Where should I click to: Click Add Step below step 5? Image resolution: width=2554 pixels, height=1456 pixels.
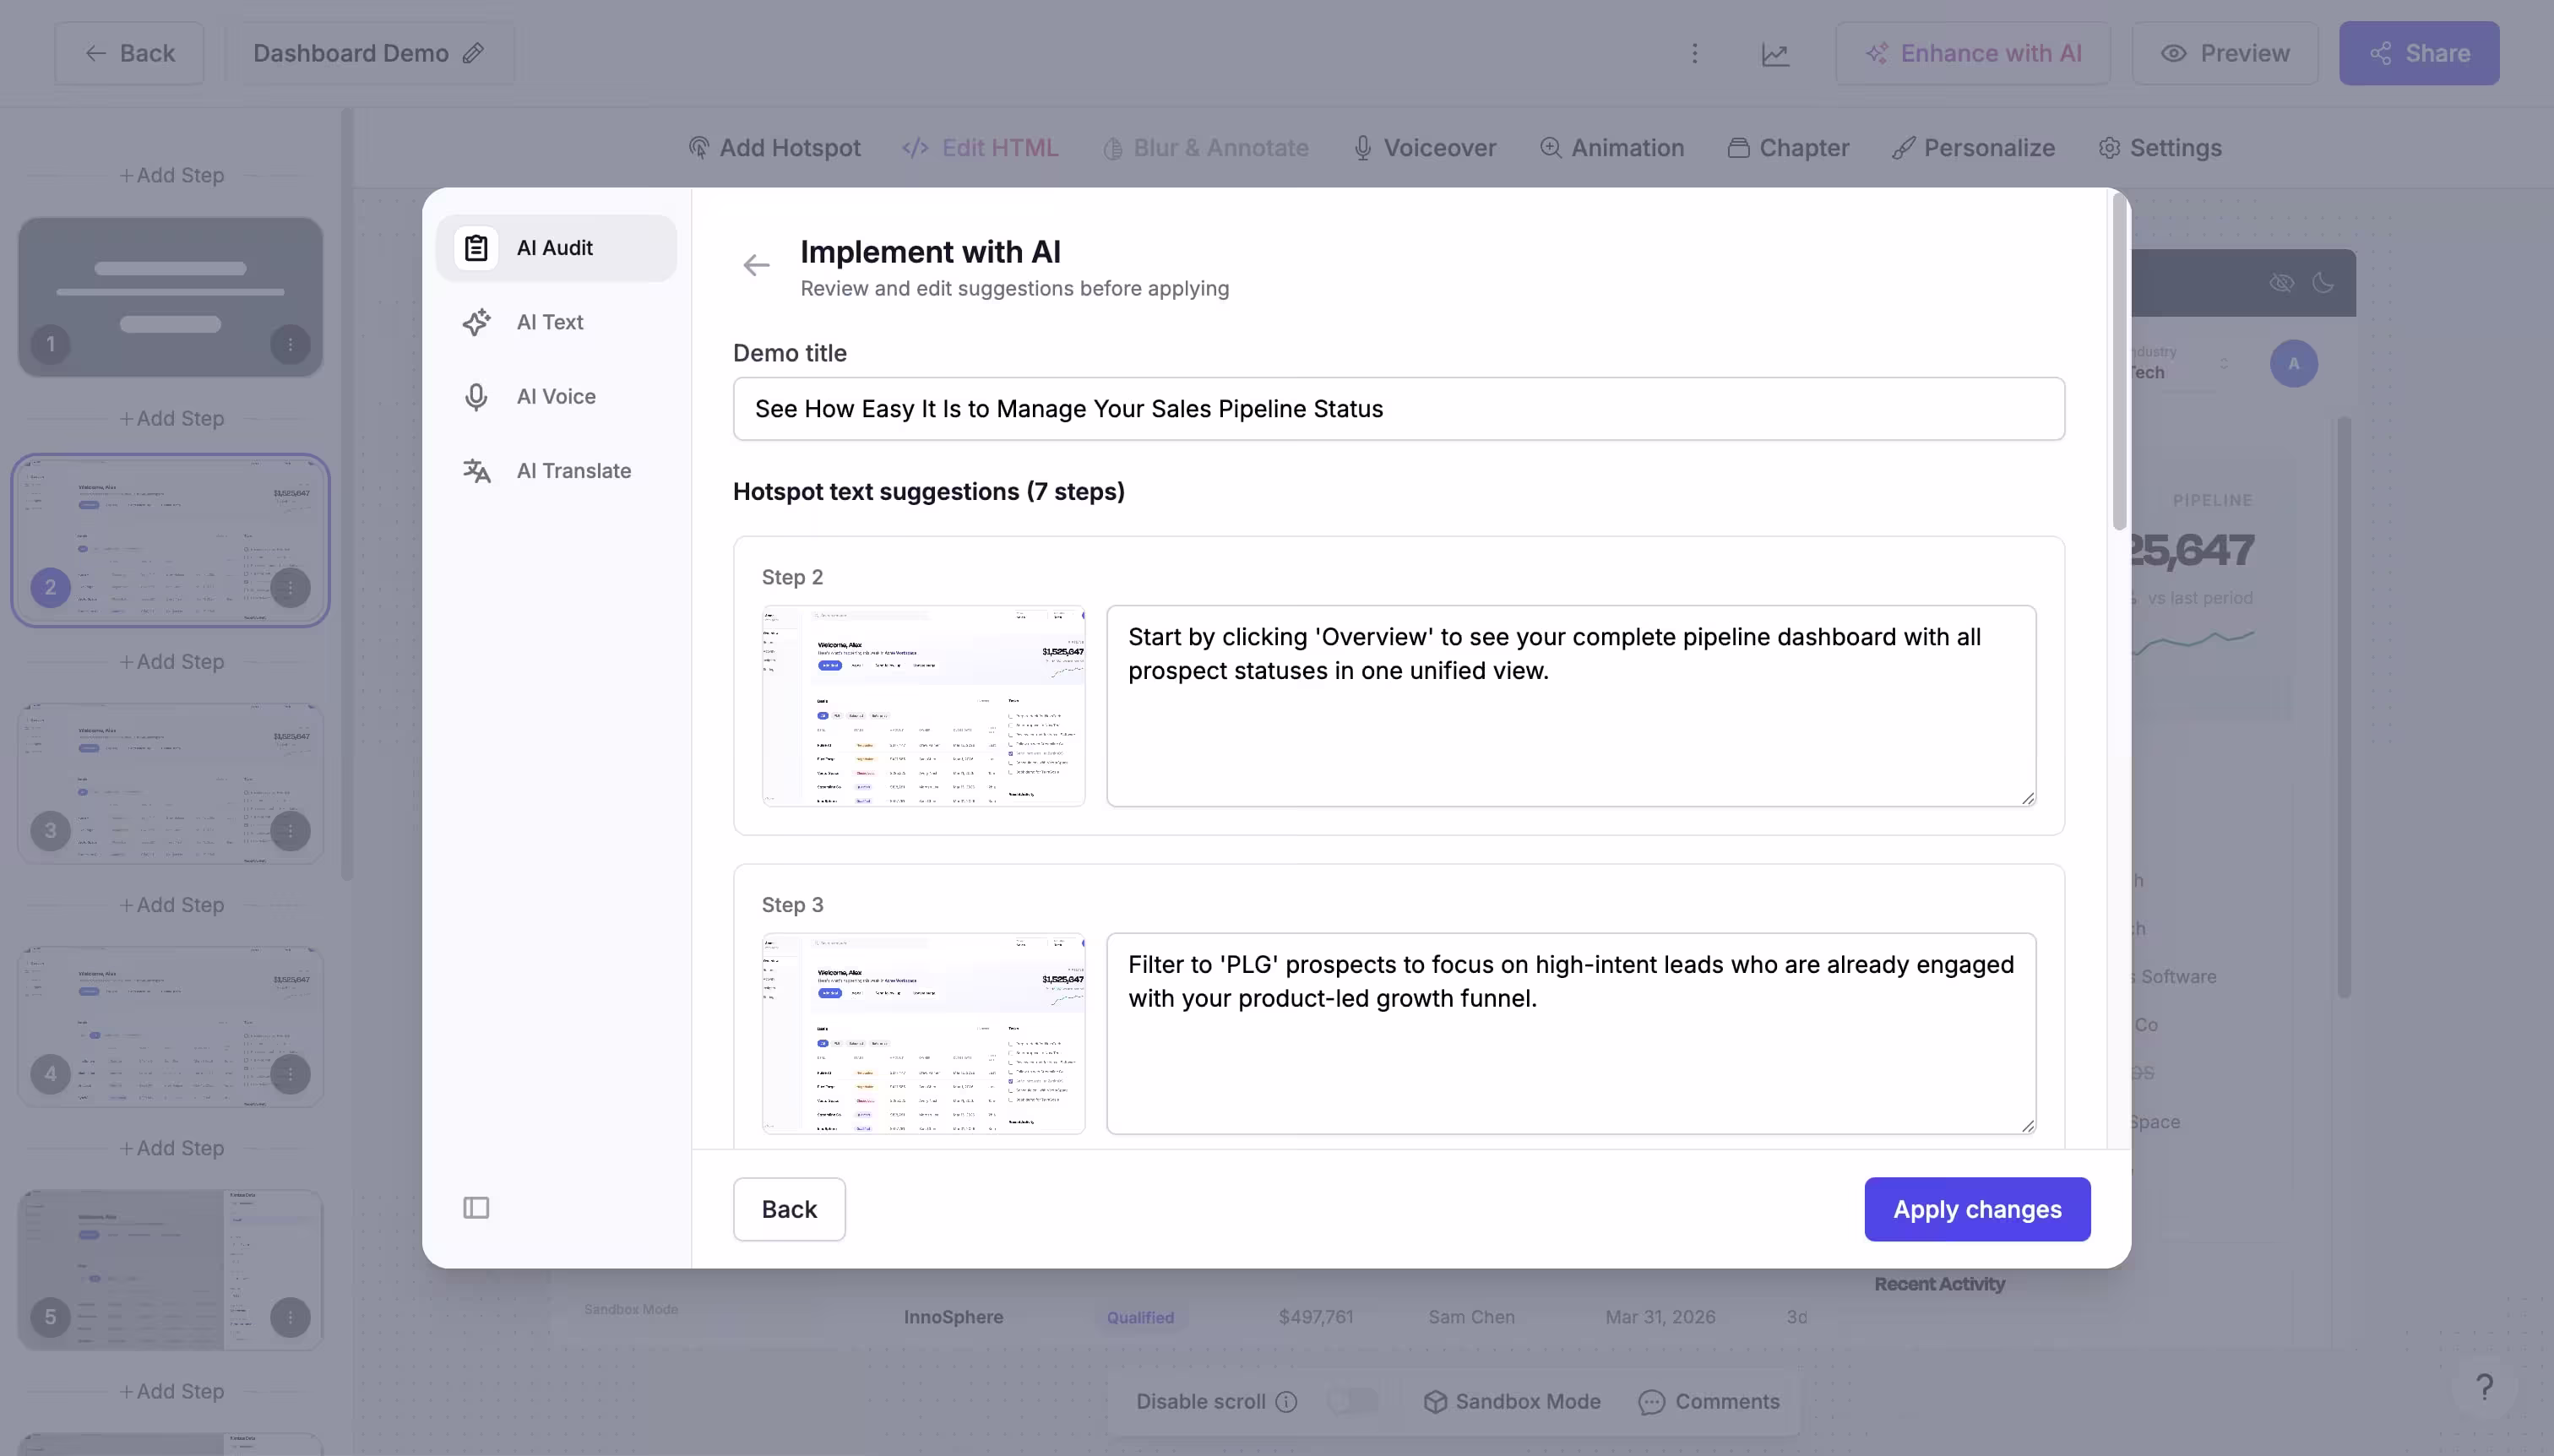171,1391
